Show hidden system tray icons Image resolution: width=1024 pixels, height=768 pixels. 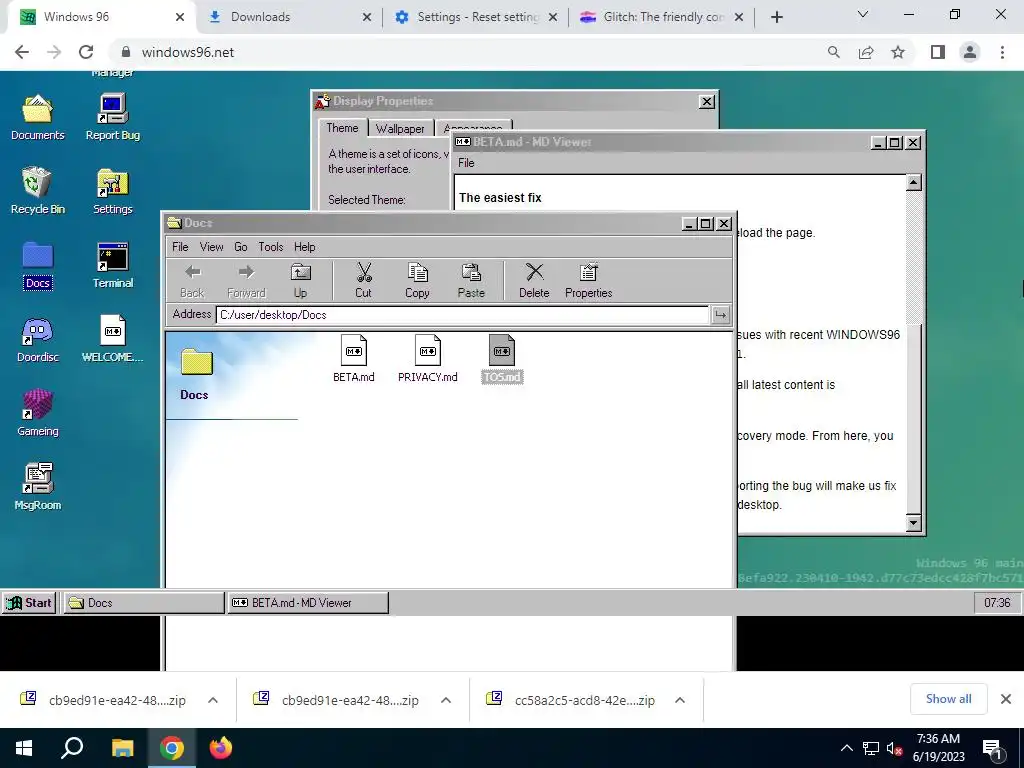coord(846,748)
